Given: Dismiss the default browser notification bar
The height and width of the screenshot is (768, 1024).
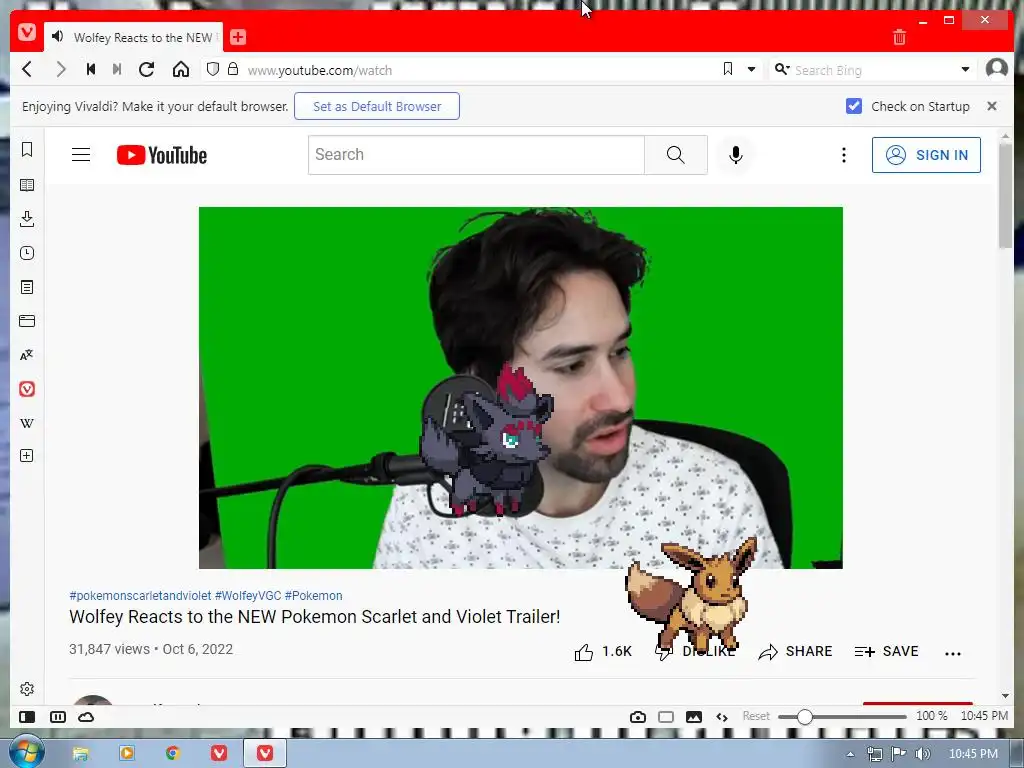Looking at the screenshot, I should point(991,106).
